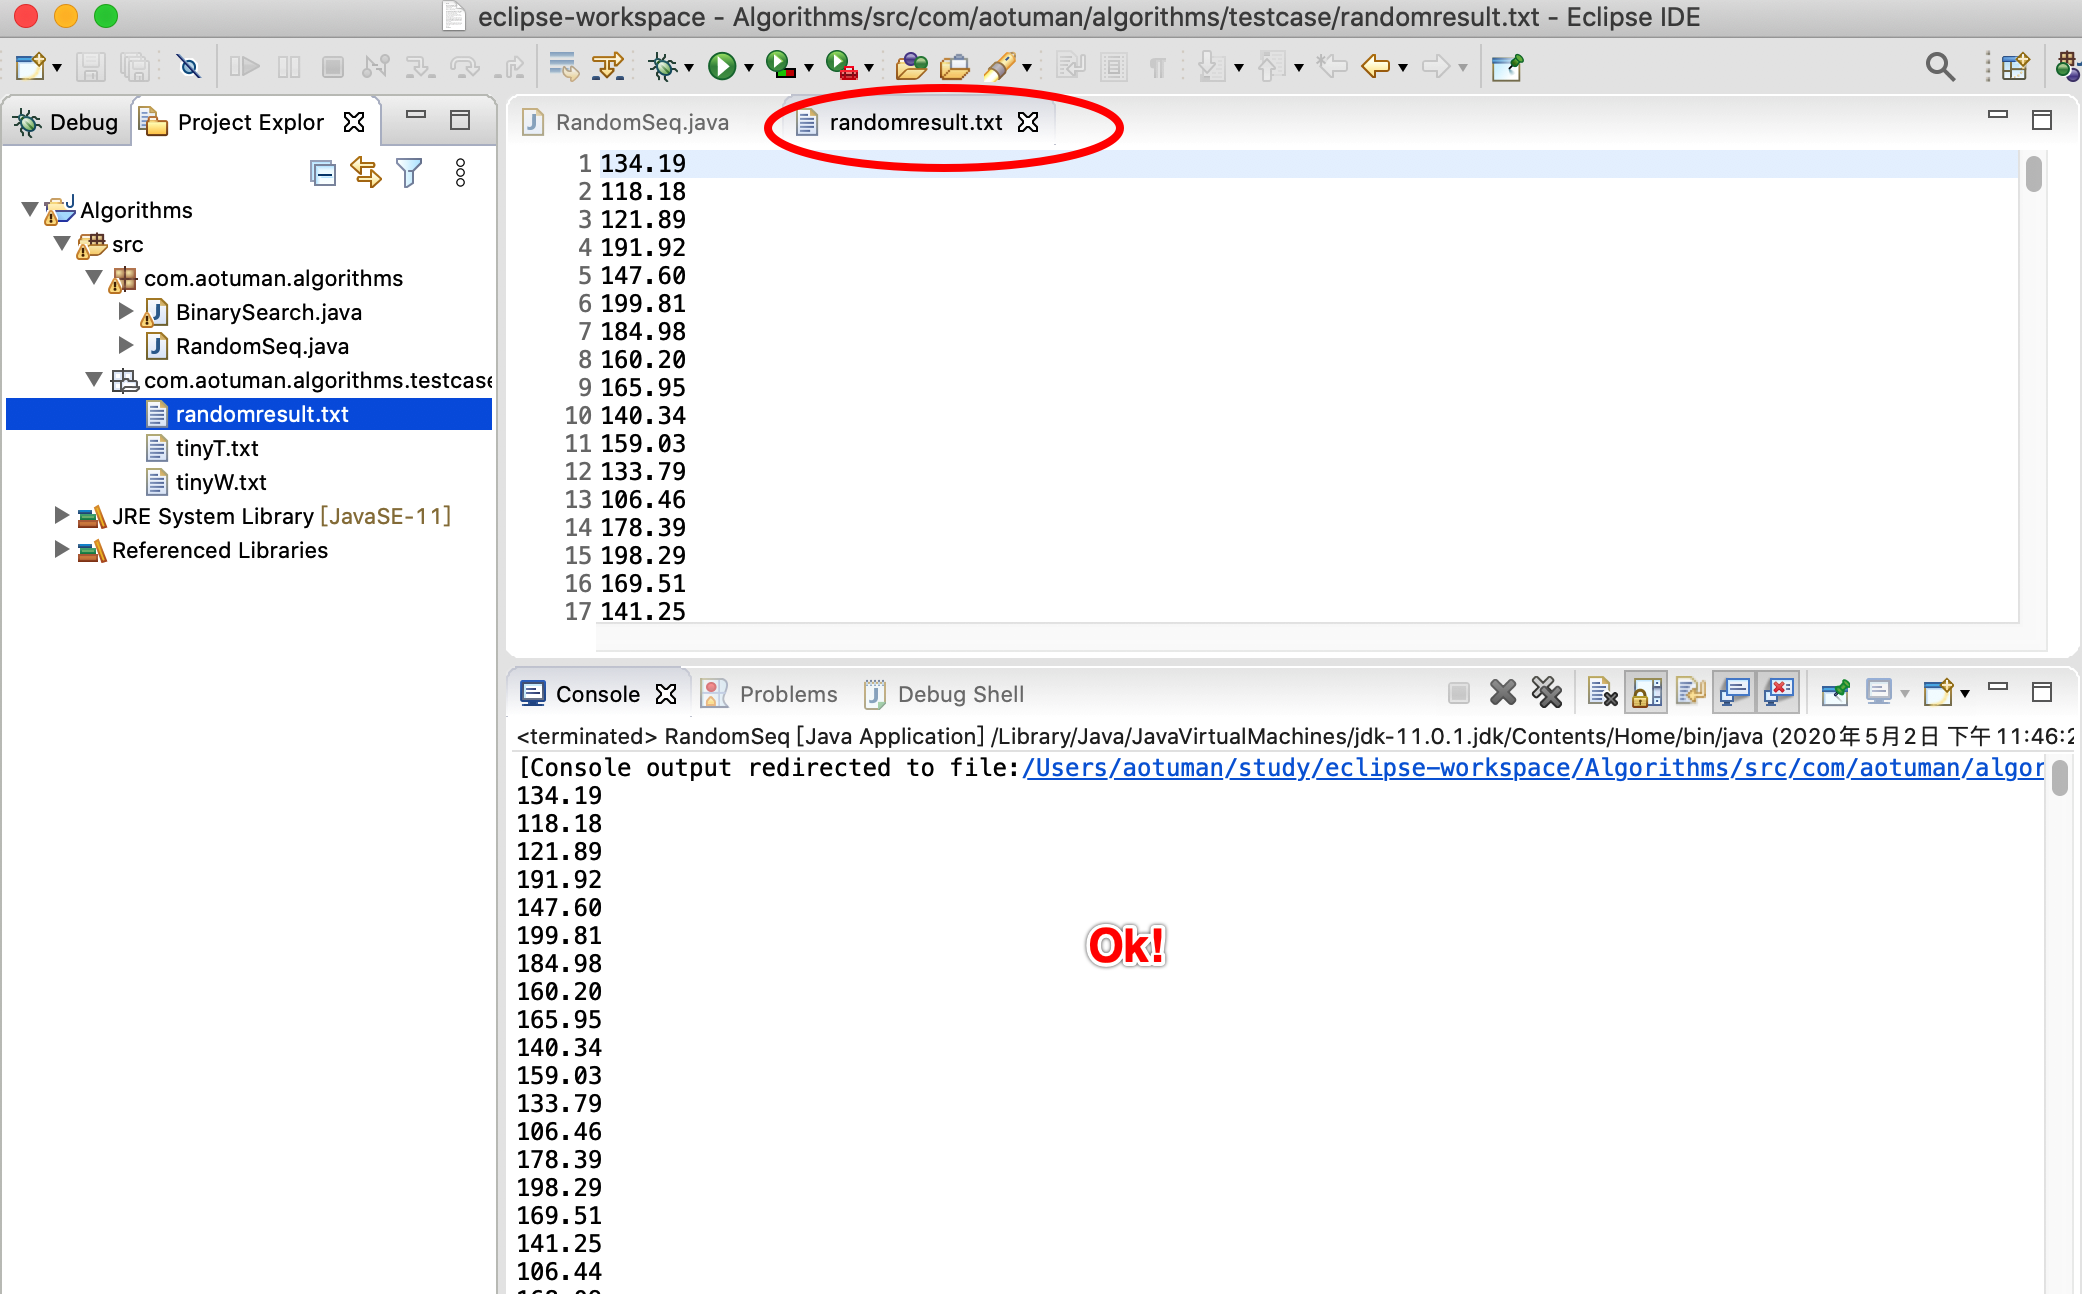Toggle Scroll Lock in Console
2082x1294 pixels.
1646,692
